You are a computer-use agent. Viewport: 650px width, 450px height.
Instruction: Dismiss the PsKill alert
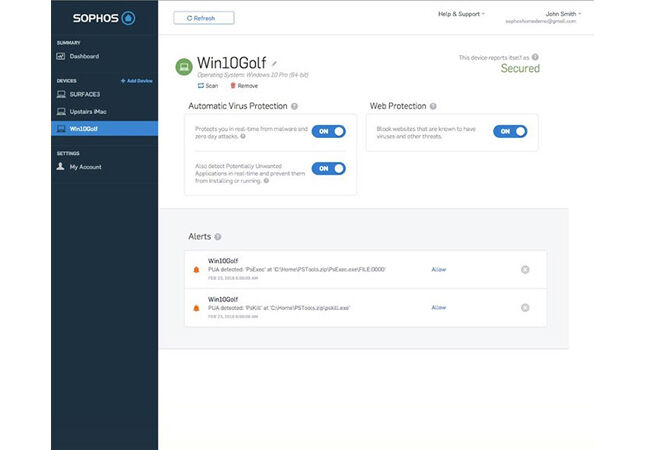pyautogui.click(x=525, y=308)
